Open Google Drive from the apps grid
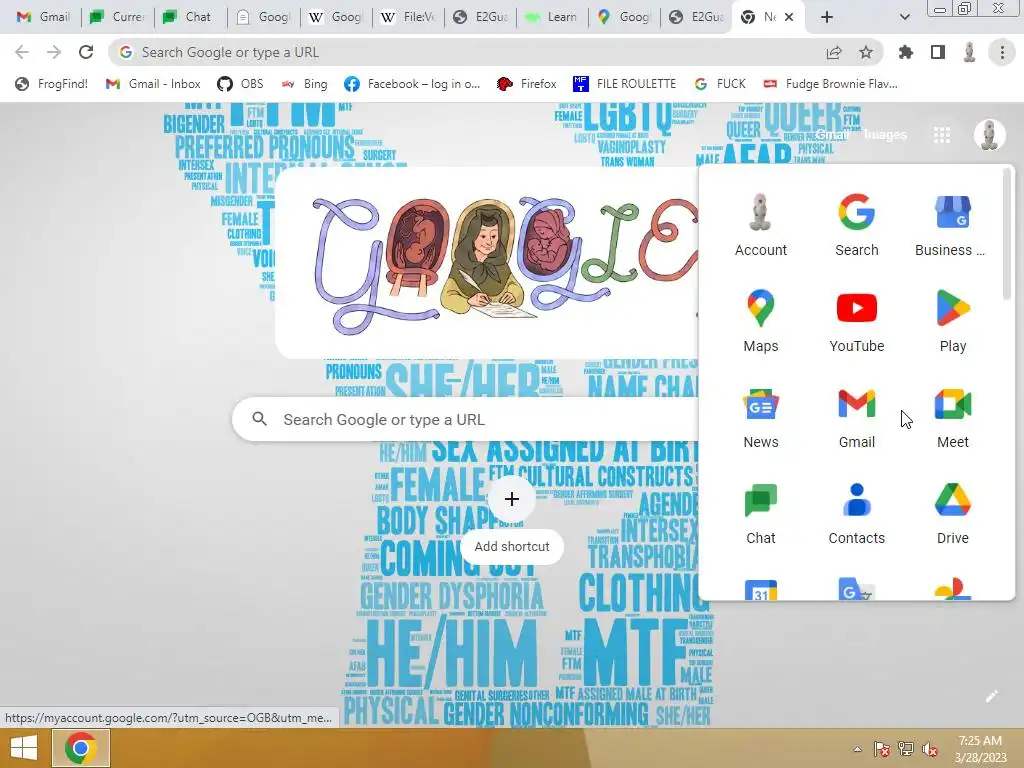 [952, 513]
